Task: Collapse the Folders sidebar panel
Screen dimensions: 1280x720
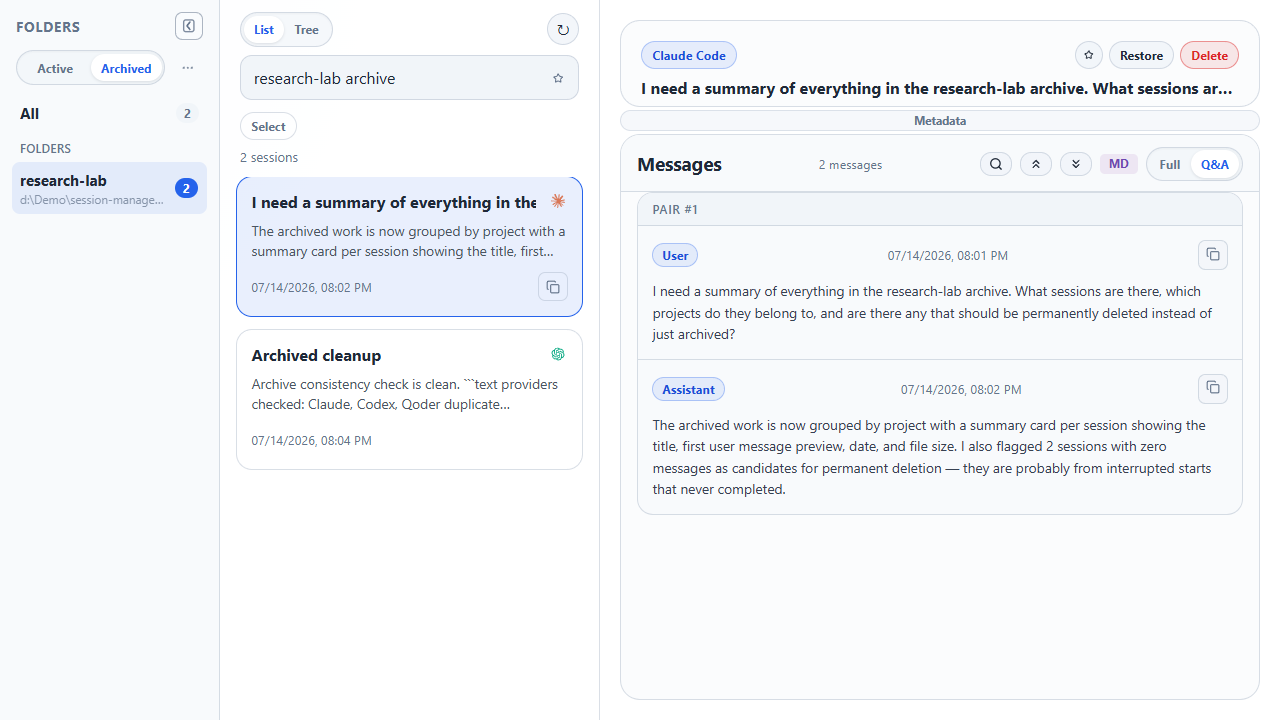Action: [189, 26]
